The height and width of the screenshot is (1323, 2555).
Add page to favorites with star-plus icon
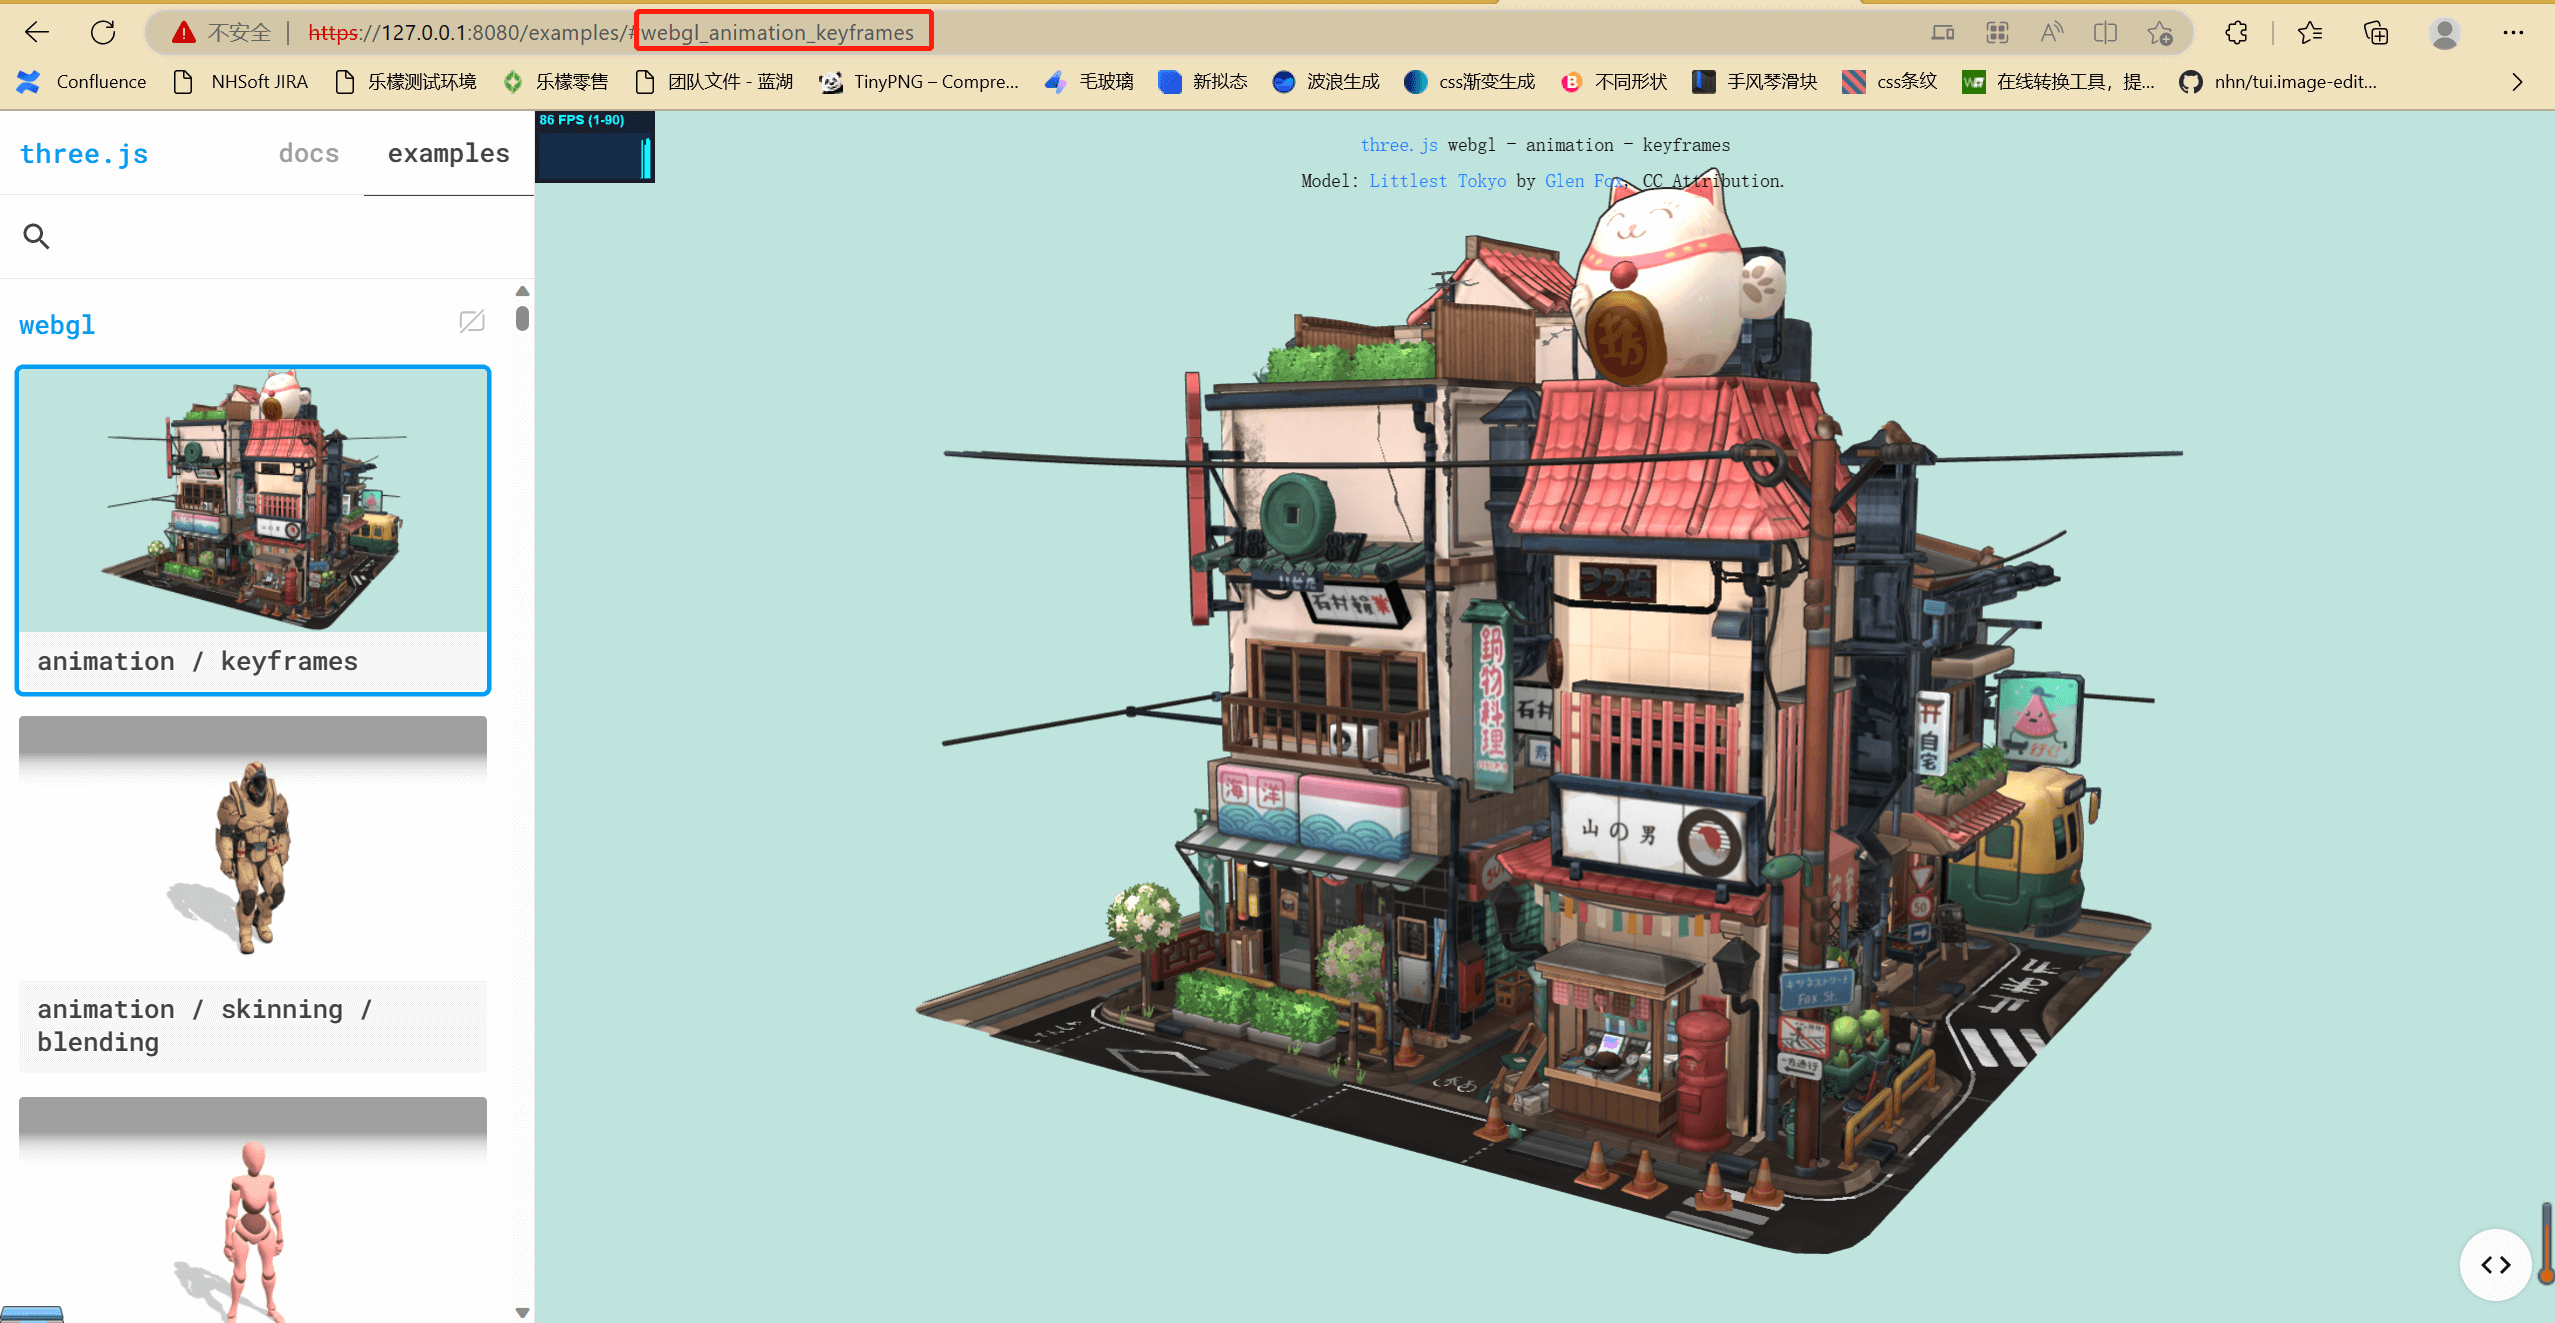click(x=2160, y=33)
